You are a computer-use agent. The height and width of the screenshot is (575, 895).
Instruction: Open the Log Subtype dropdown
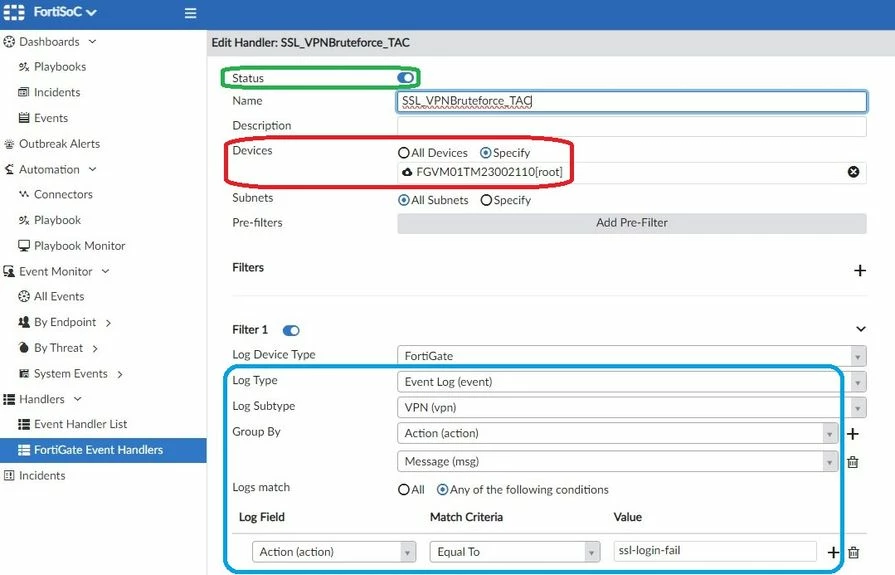pos(632,408)
